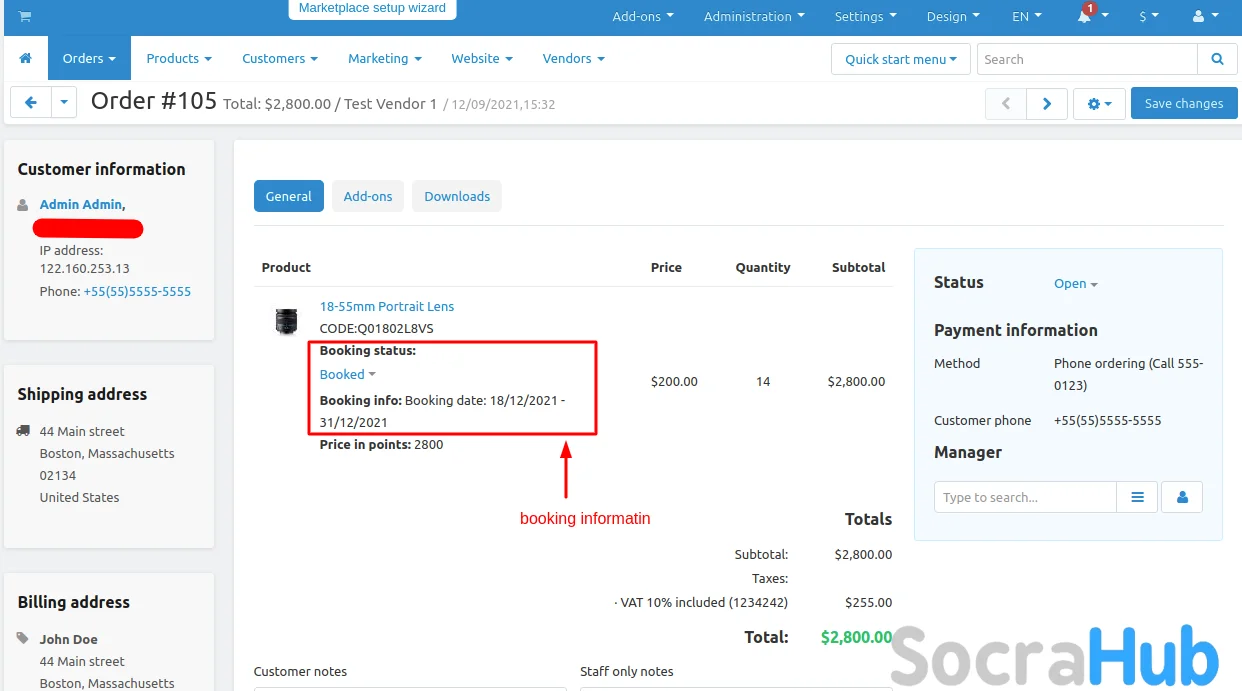Open the Quick start menu dropdown
Image resolution: width=1242 pixels, height=691 pixels.
coord(900,59)
